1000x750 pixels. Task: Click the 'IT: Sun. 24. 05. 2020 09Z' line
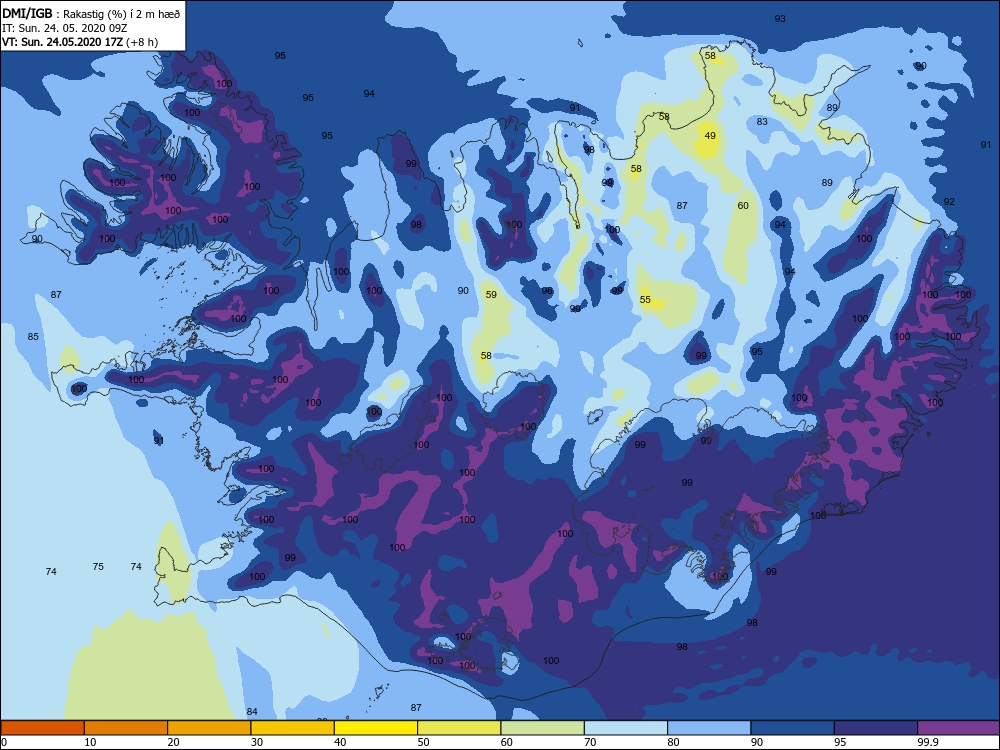tap(64, 28)
